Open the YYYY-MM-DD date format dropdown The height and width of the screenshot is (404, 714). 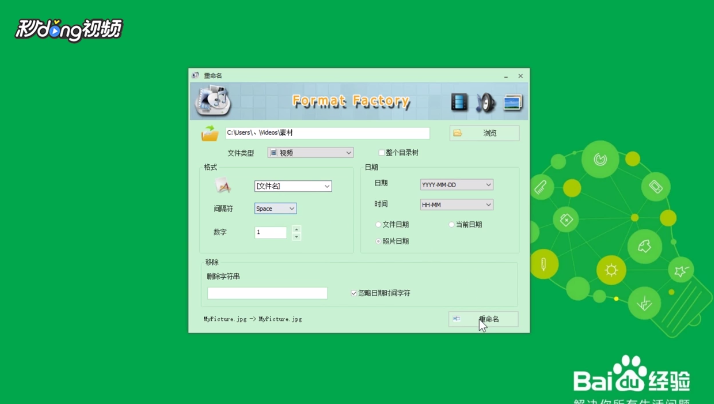pos(456,184)
